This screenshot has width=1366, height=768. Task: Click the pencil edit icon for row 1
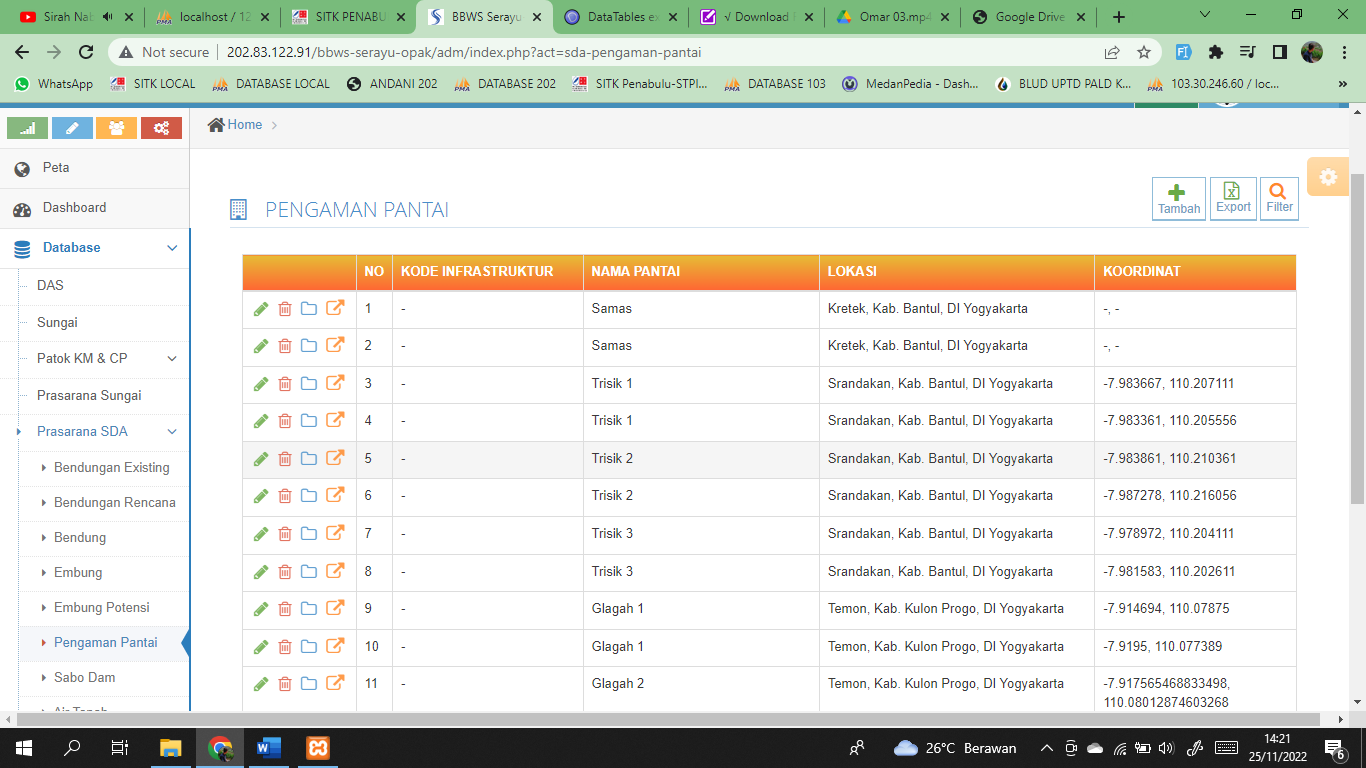(x=261, y=309)
